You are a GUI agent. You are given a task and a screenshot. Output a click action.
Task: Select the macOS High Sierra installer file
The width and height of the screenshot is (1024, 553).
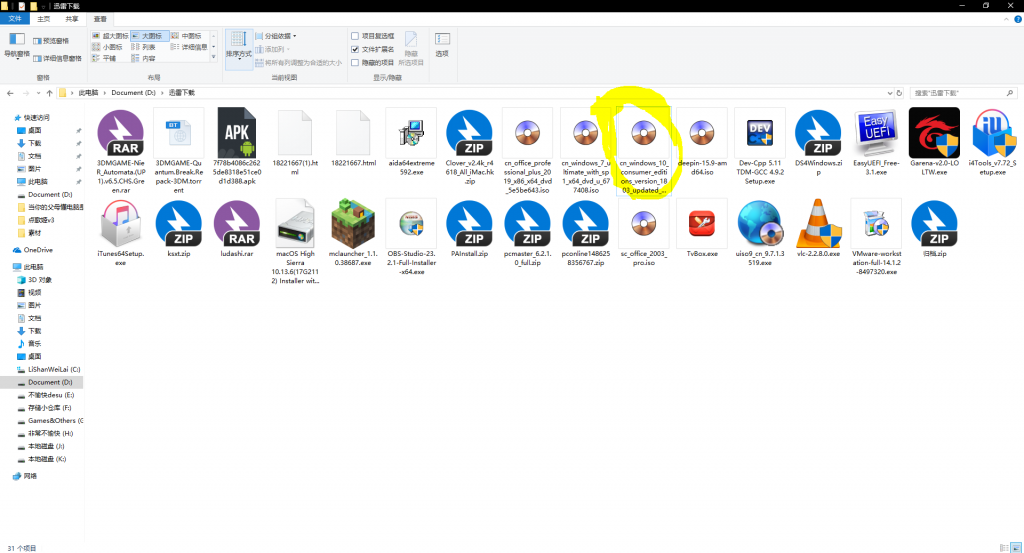[x=295, y=242]
